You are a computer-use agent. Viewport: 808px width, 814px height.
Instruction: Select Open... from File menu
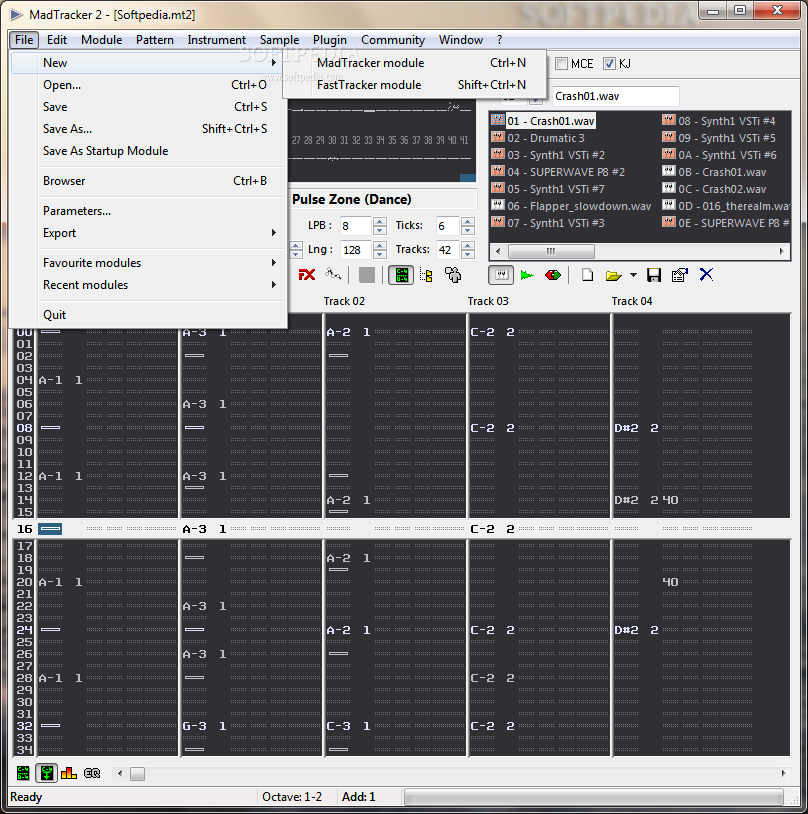(149, 85)
